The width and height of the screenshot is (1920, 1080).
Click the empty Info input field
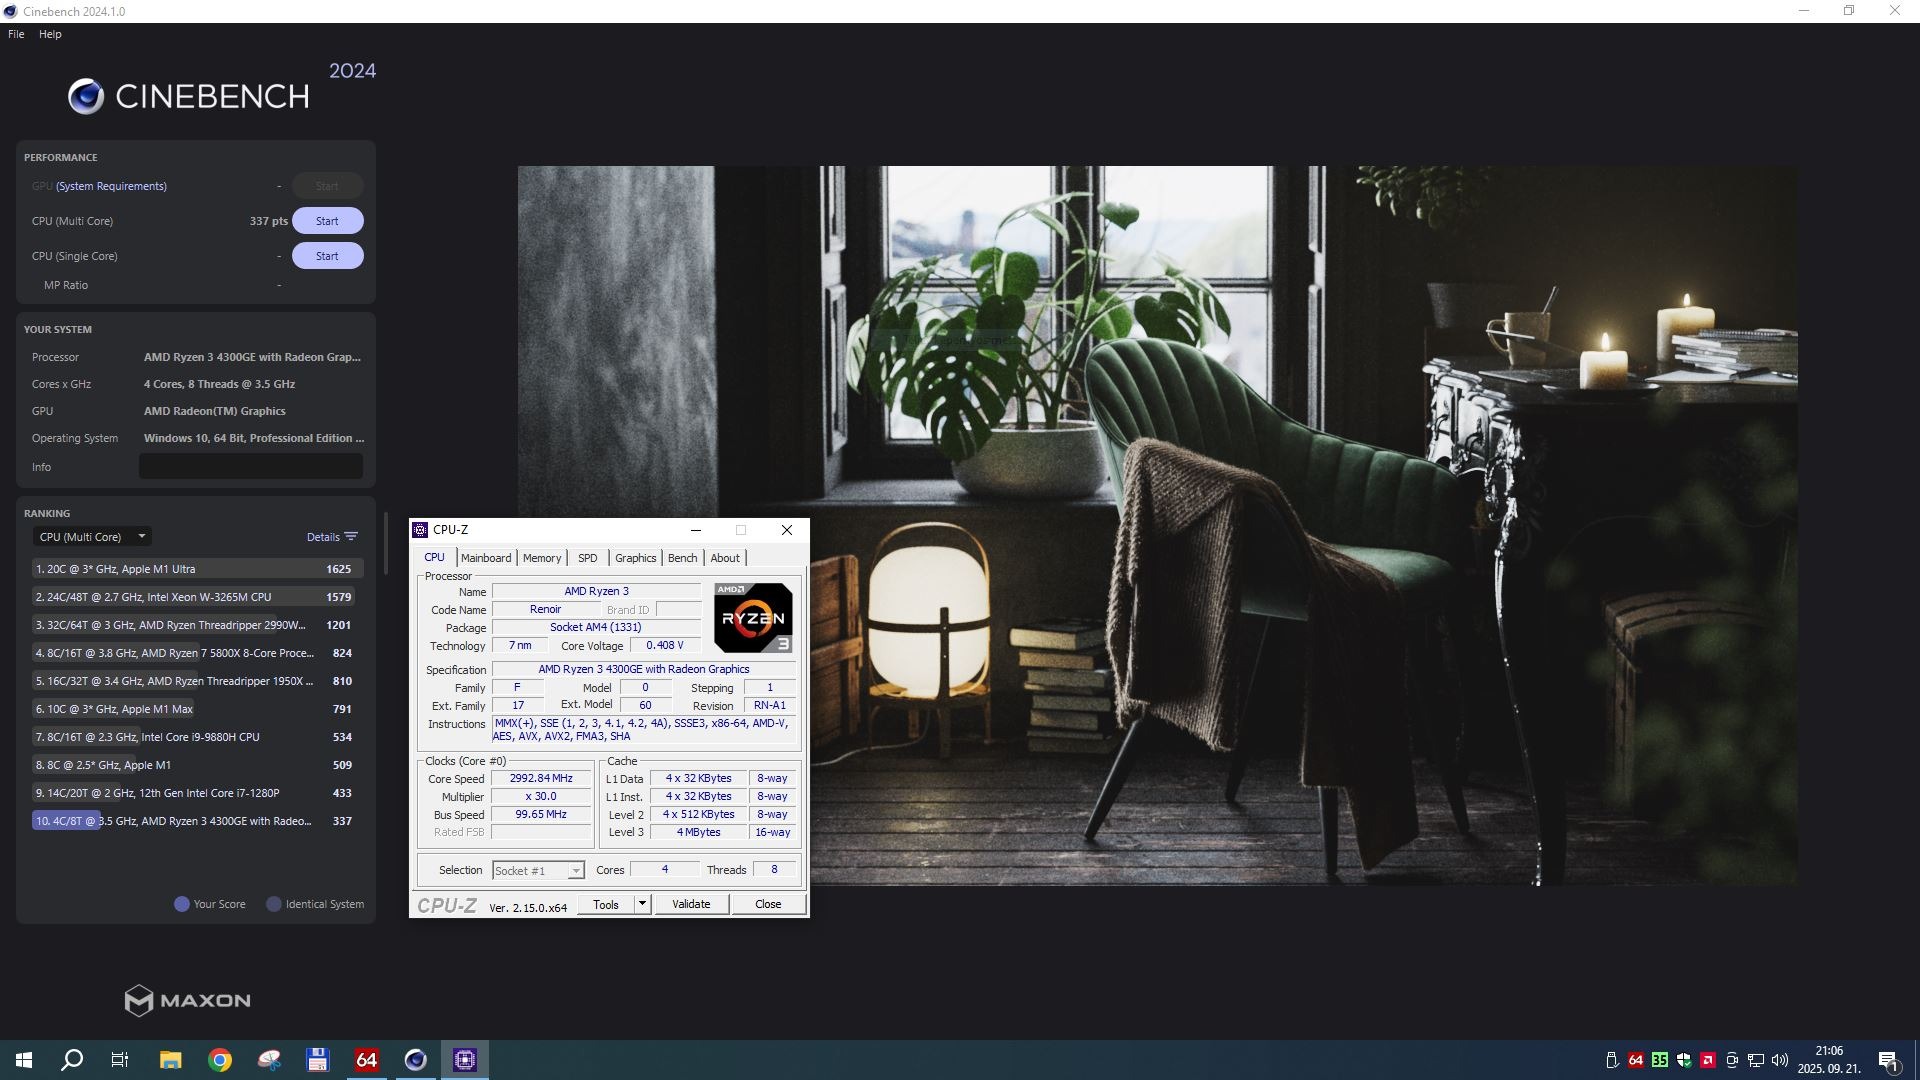[250, 467]
